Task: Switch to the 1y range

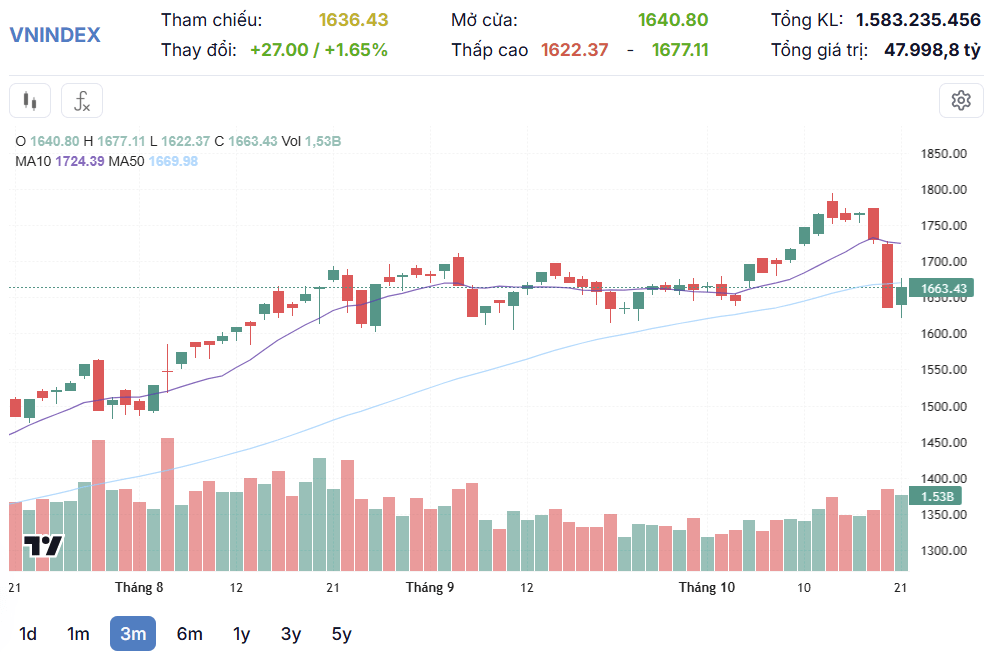Action: pos(241,634)
